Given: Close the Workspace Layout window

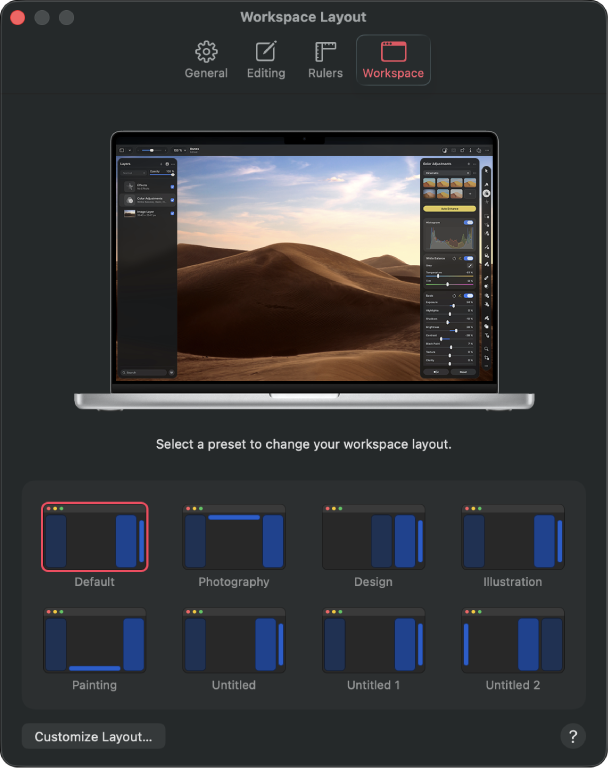Looking at the screenshot, I should (18, 18).
